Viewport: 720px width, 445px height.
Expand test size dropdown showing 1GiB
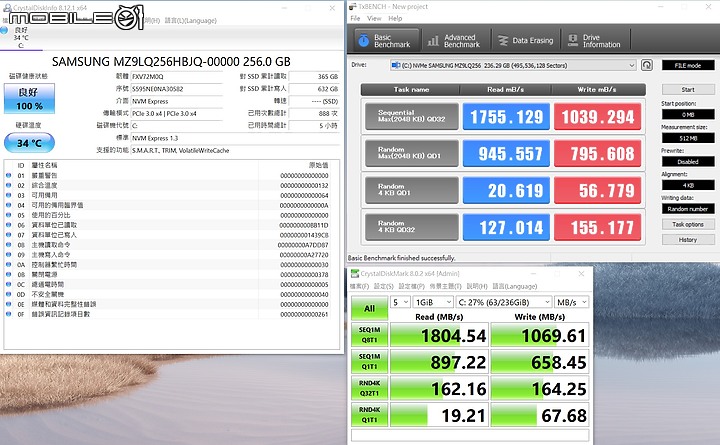[433, 302]
